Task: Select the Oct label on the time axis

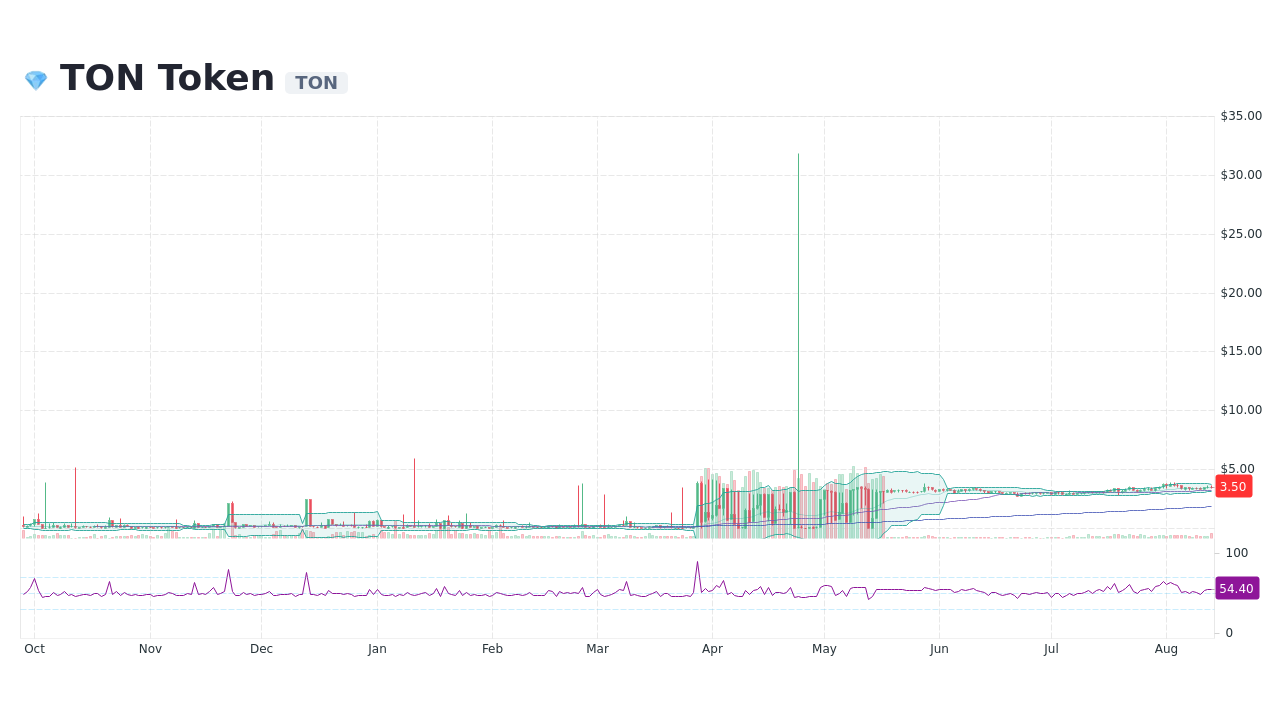Action: pos(34,648)
